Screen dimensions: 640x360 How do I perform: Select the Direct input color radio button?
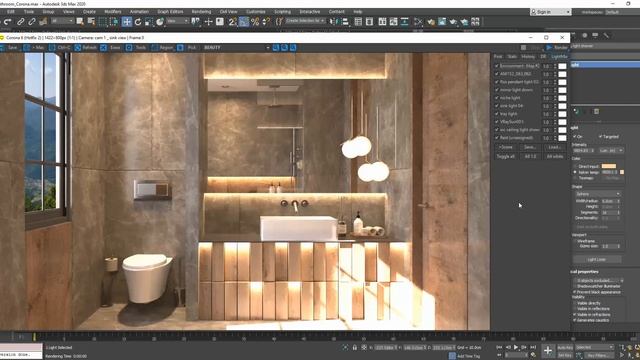coord(576,167)
